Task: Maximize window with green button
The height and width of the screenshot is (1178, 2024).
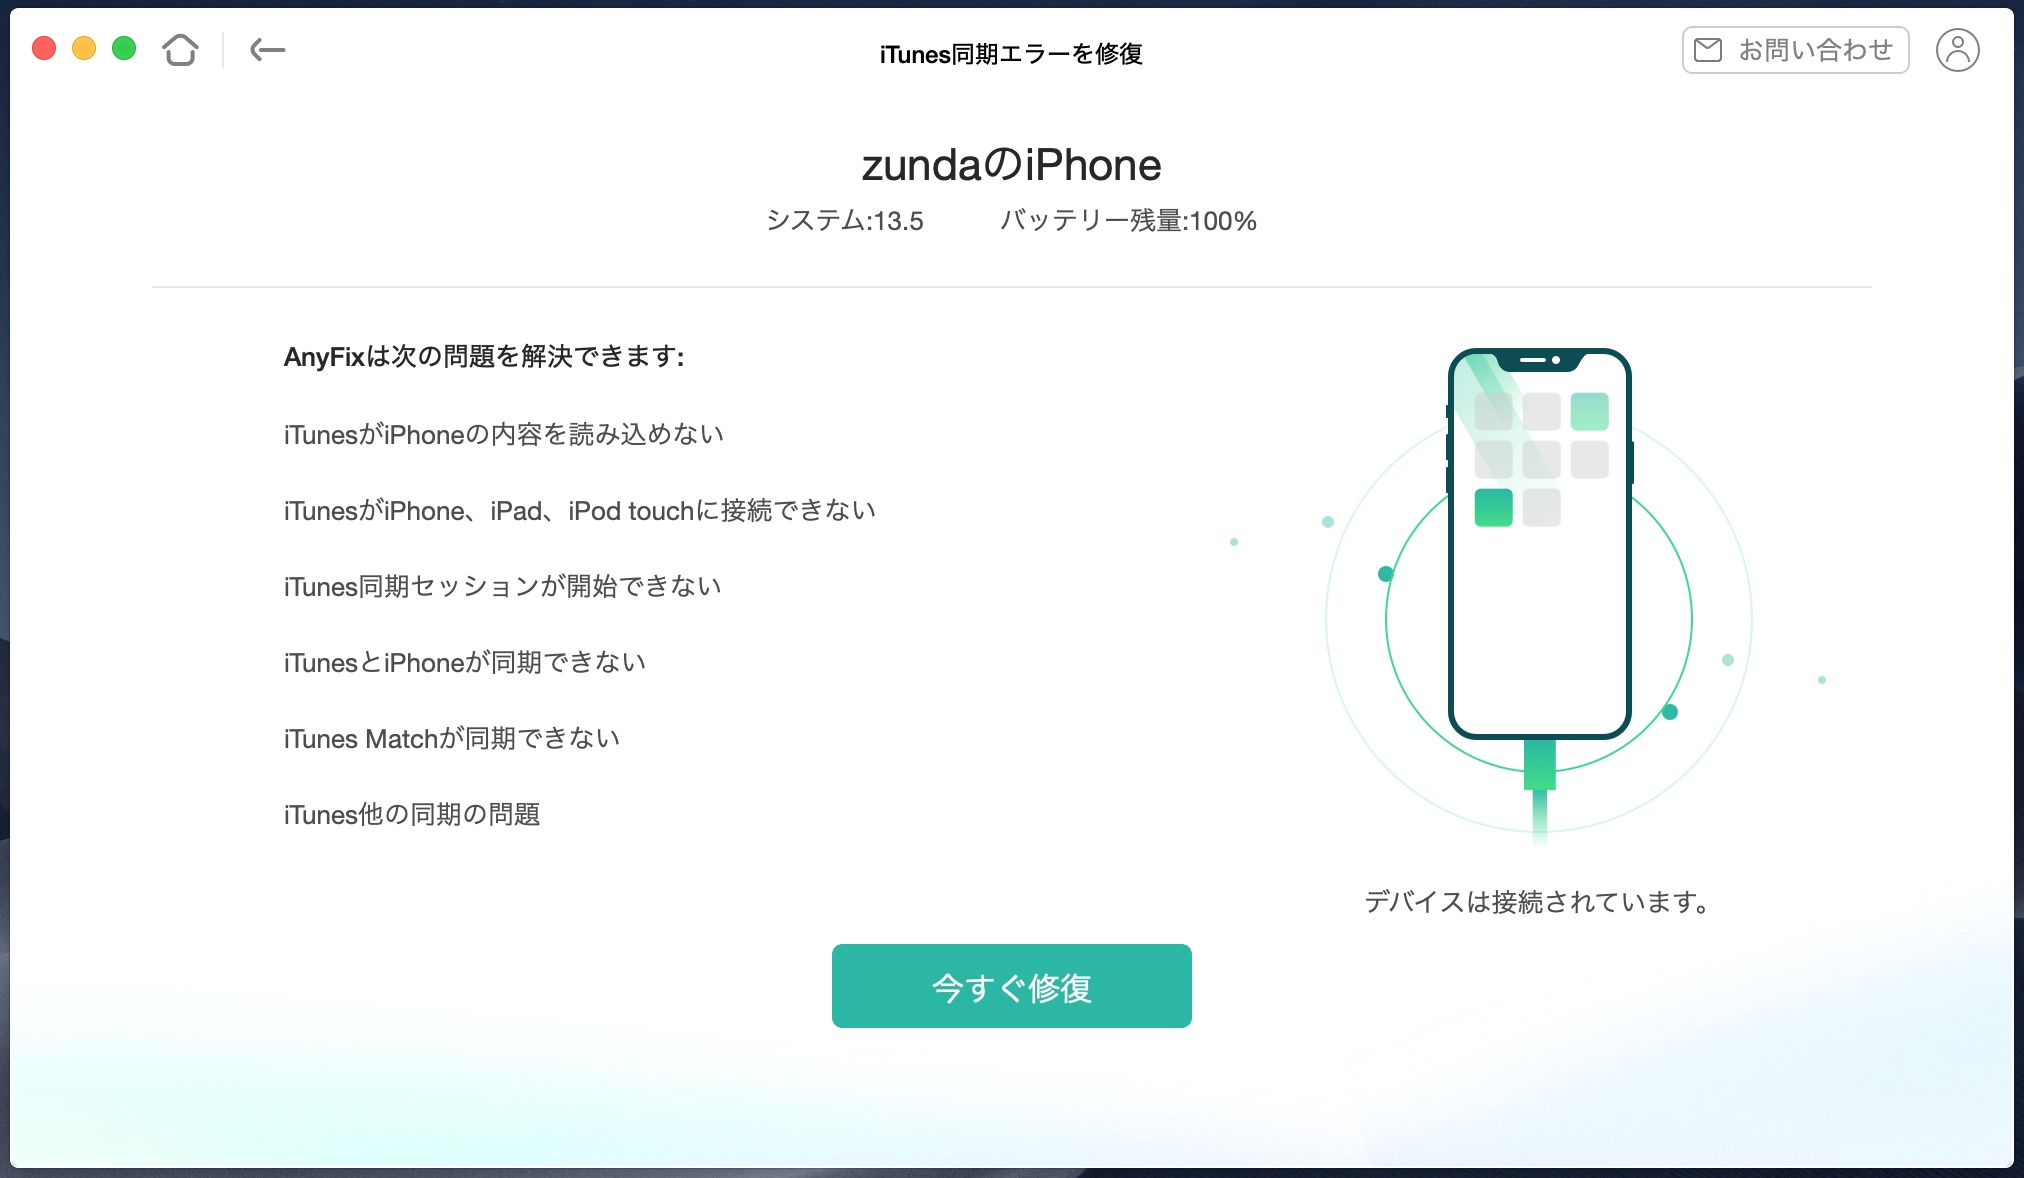Action: (x=124, y=48)
